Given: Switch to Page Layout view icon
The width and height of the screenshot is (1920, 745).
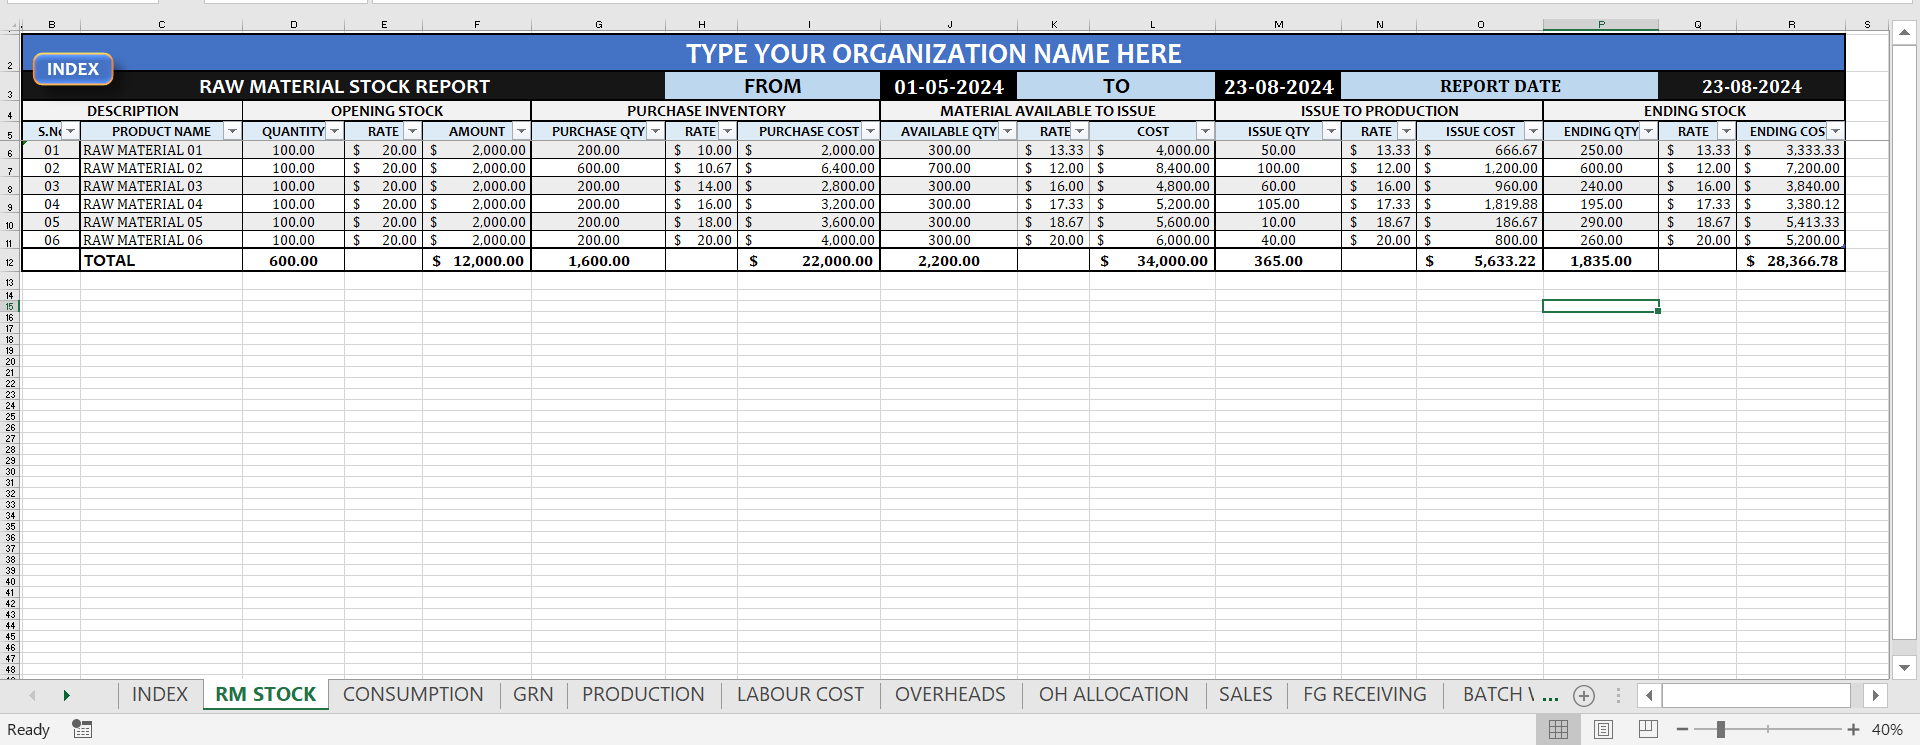Looking at the screenshot, I should [1603, 729].
